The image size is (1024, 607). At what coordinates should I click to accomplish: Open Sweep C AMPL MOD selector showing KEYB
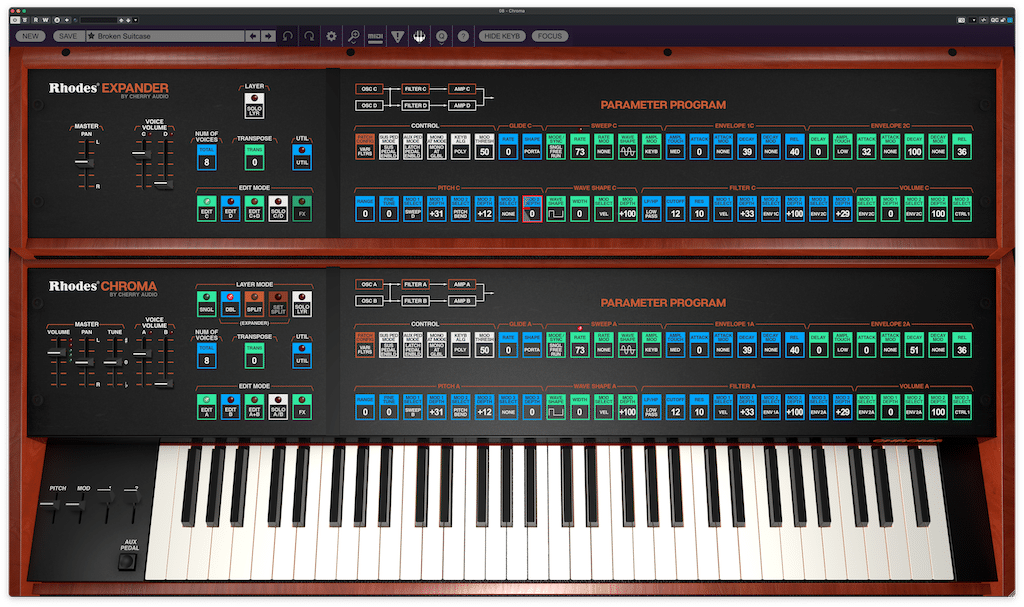click(651, 147)
